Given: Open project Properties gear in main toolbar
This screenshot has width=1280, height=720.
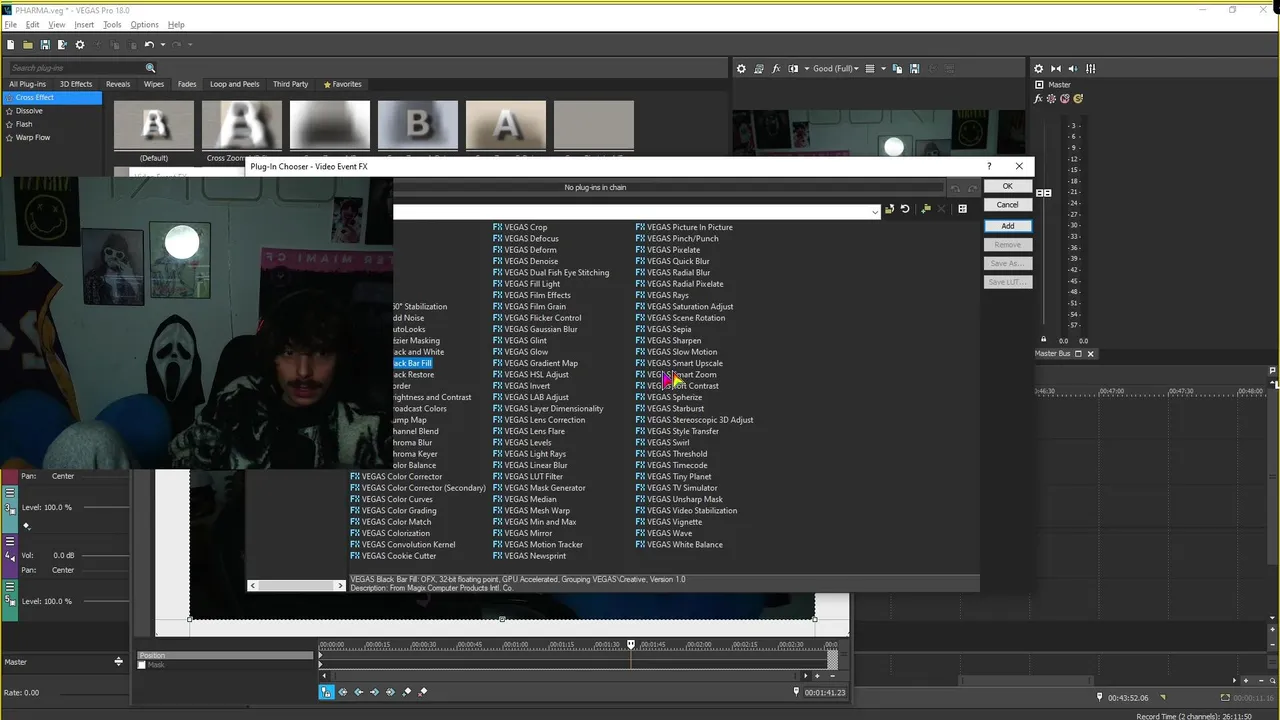Looking at the screenshot, I should [80, 45].
